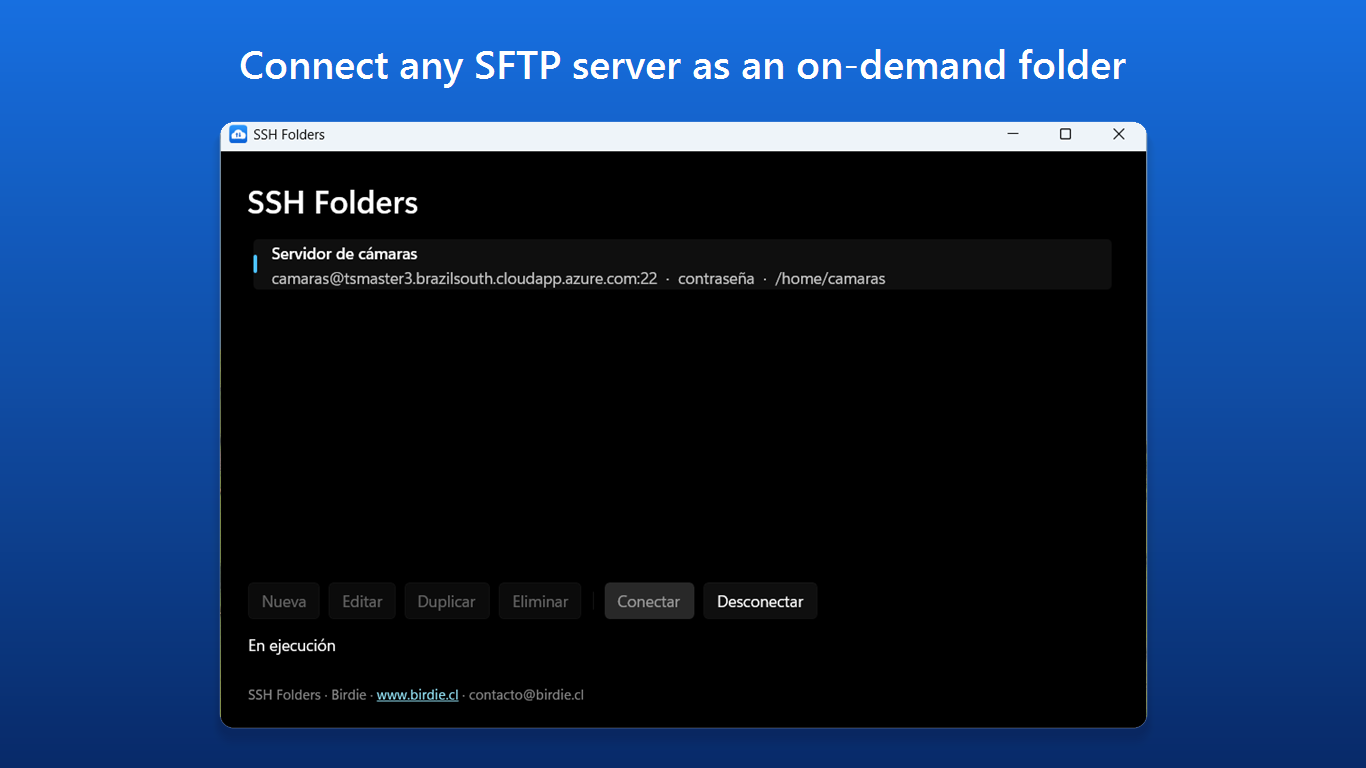Select the Servidor de cámaras connection entry
Screen dimensions: 1366x768
(682, 265)
